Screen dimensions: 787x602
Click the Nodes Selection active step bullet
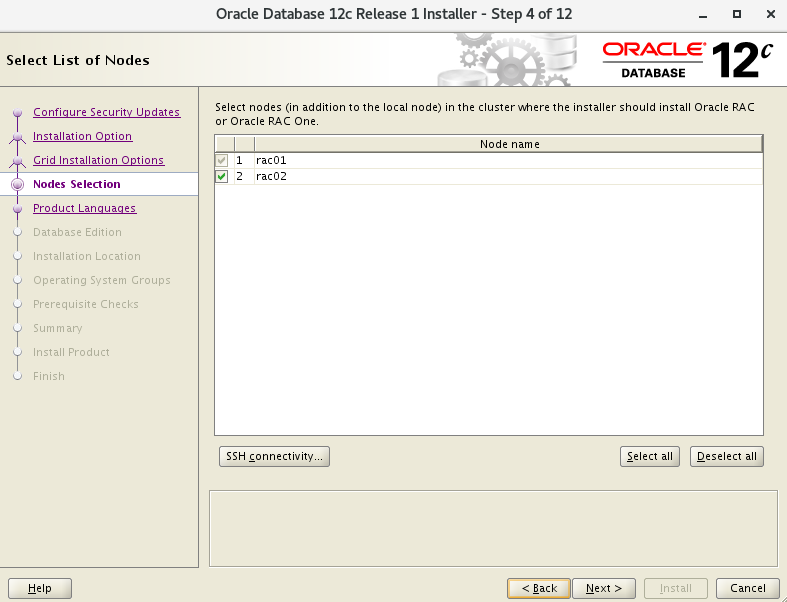click(18, 185)
